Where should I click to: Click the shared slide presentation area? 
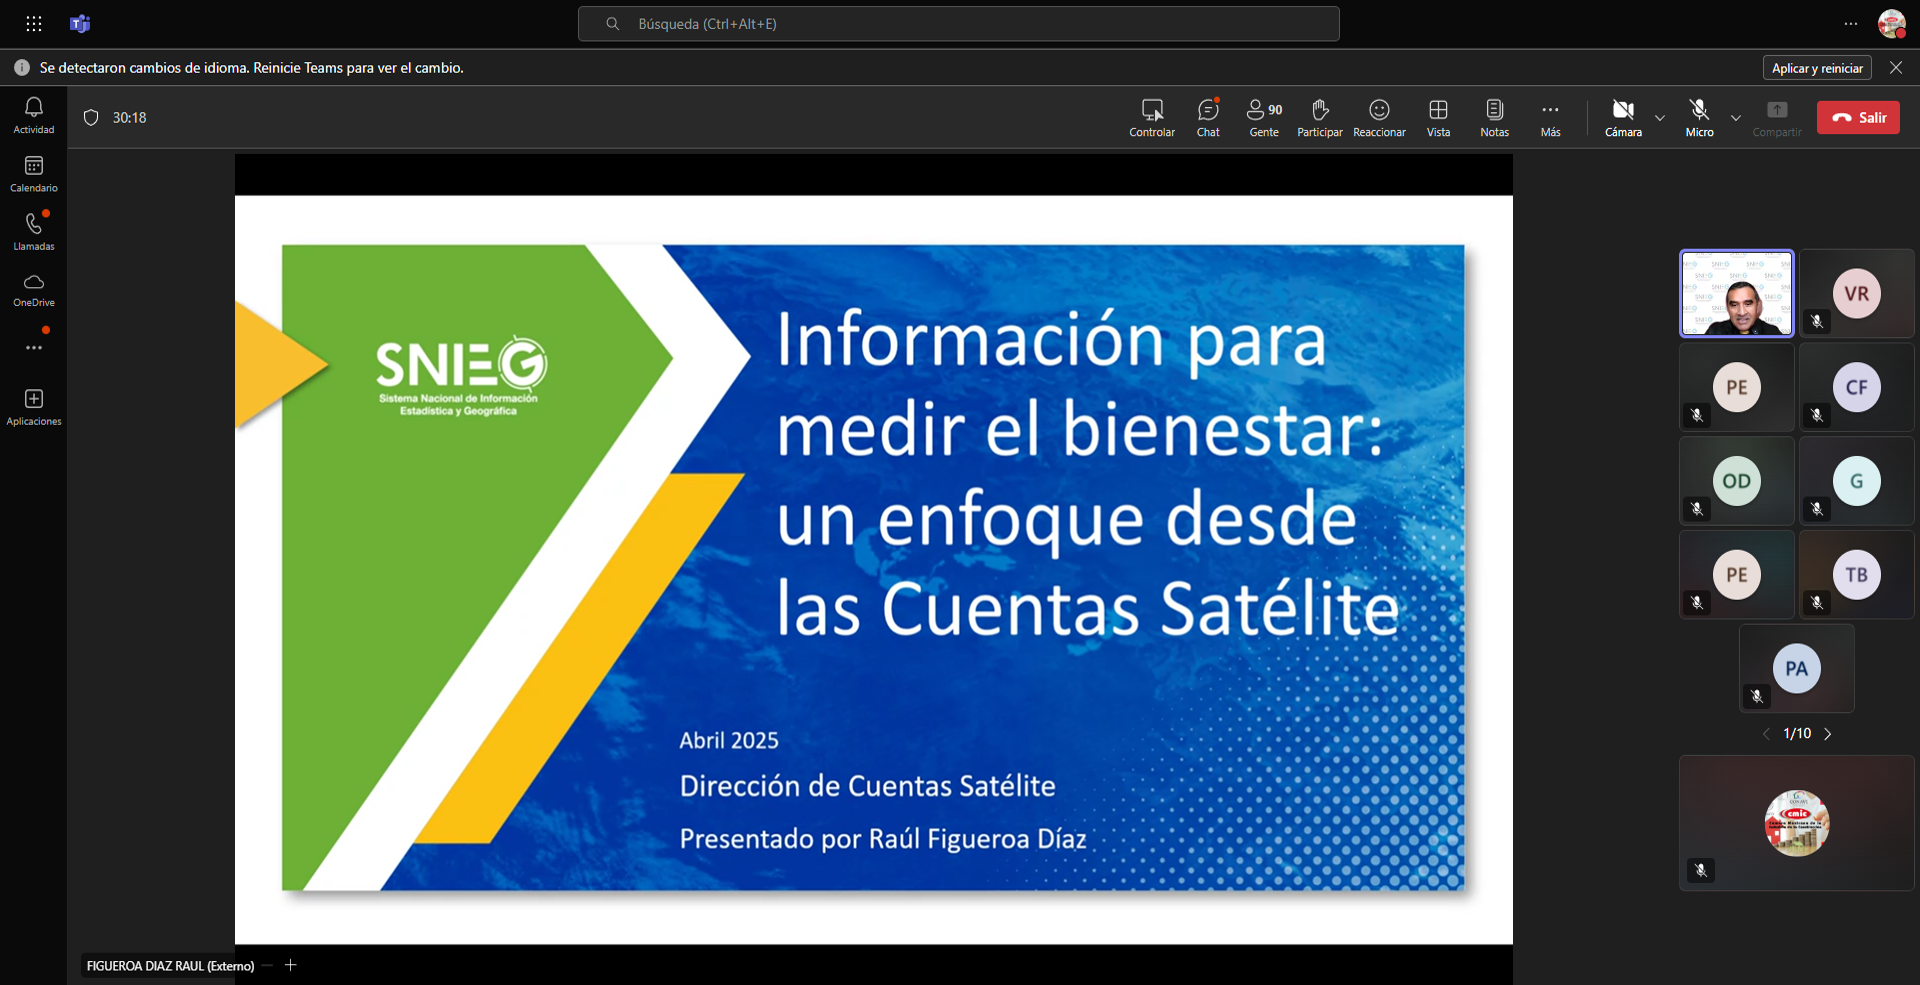coord(873,569)
